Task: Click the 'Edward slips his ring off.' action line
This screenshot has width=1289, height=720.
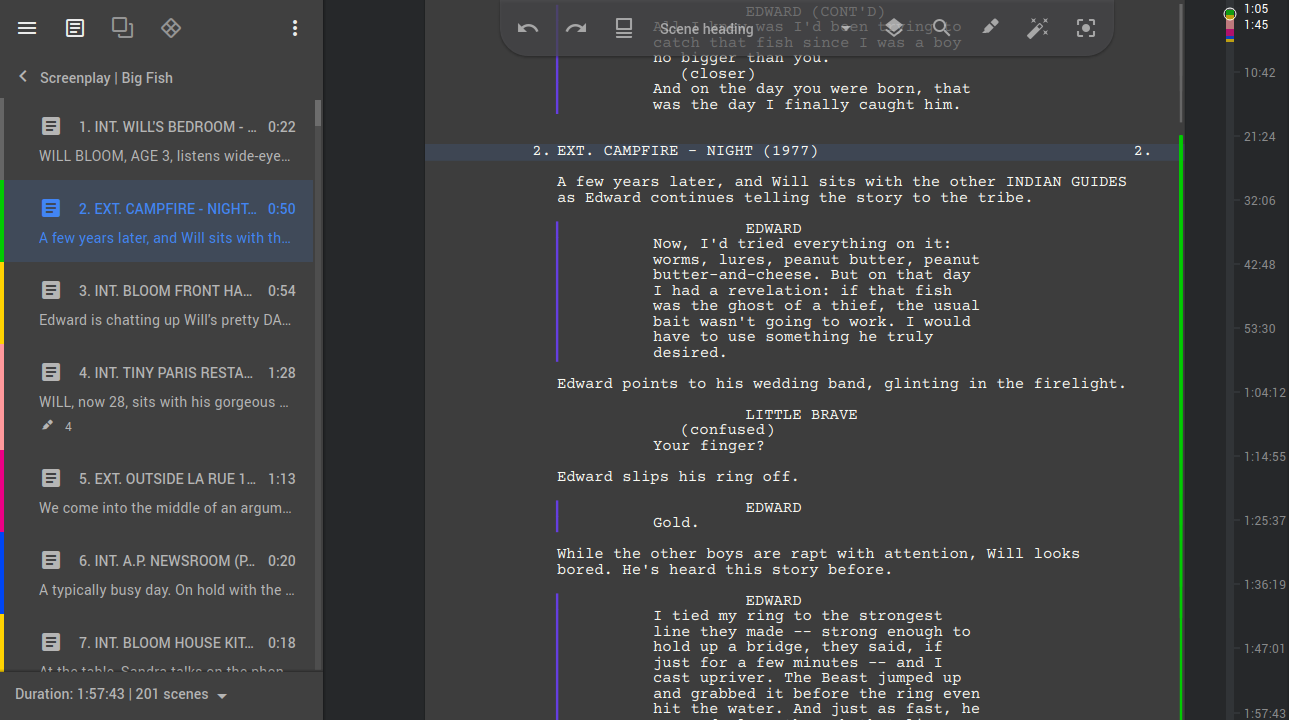Action: click(x=678, y=477)
